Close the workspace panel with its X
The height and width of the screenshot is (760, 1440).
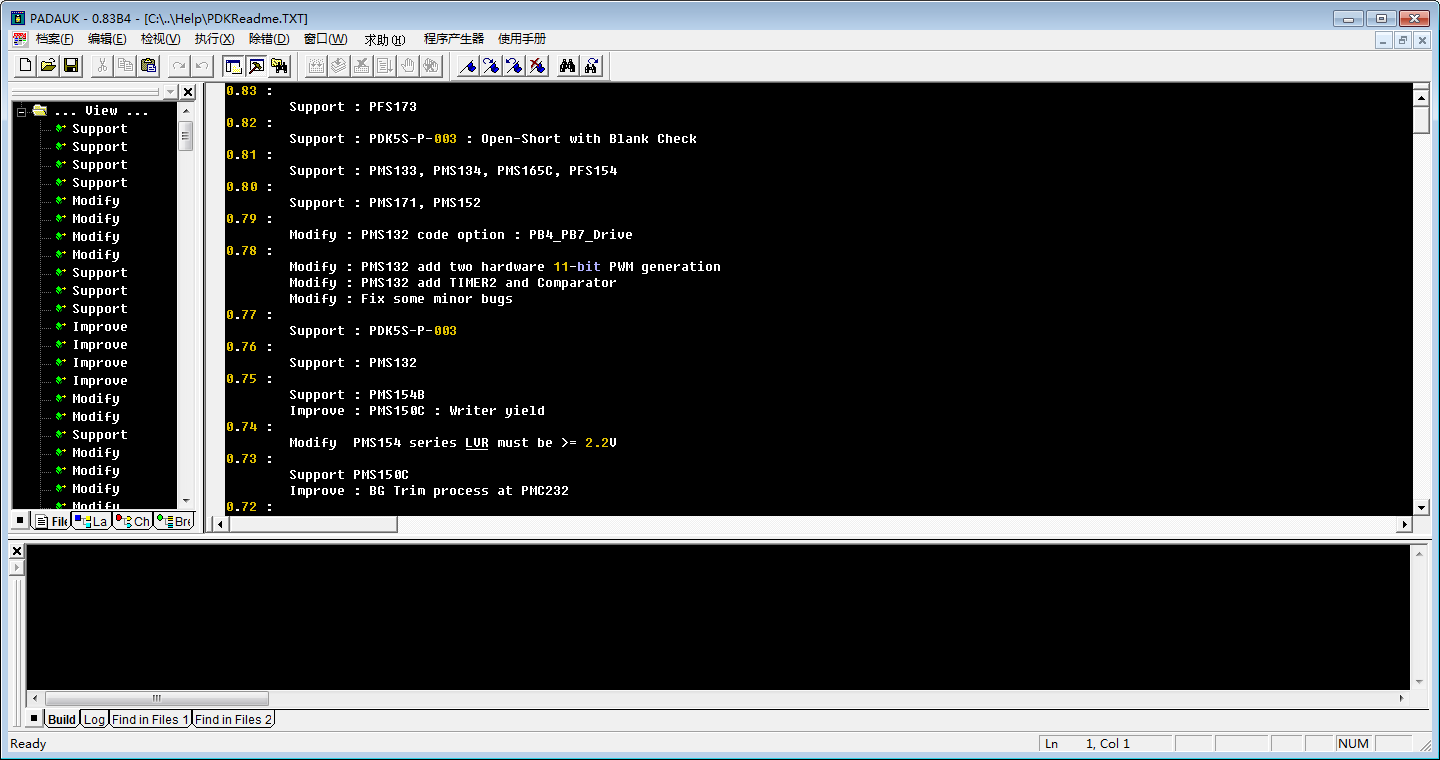coord(187,92)
